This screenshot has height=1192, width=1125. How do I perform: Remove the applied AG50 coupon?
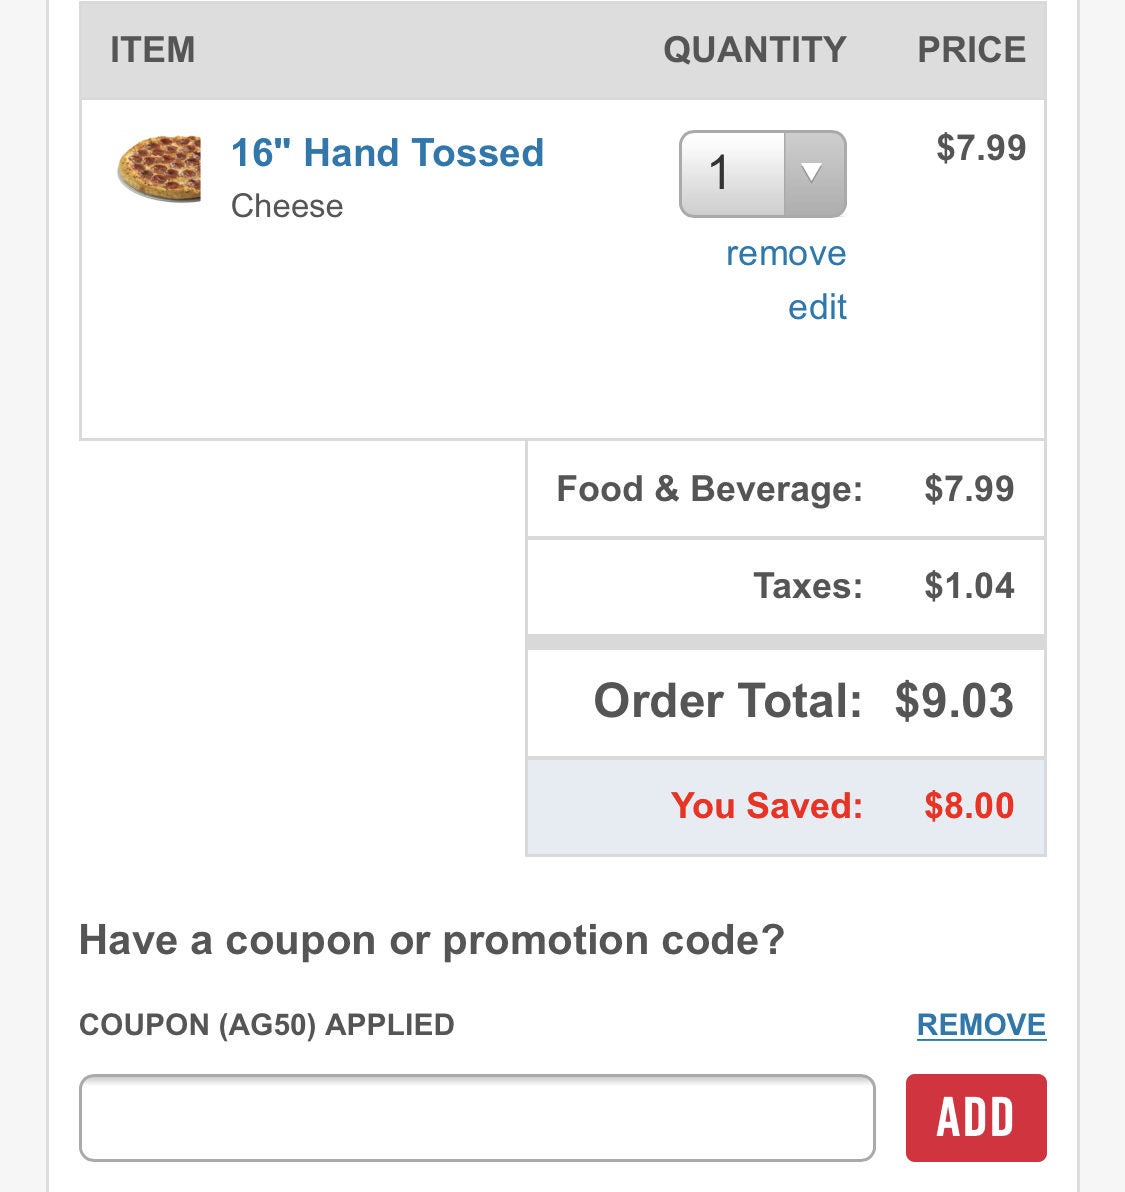click(981, 1025)
